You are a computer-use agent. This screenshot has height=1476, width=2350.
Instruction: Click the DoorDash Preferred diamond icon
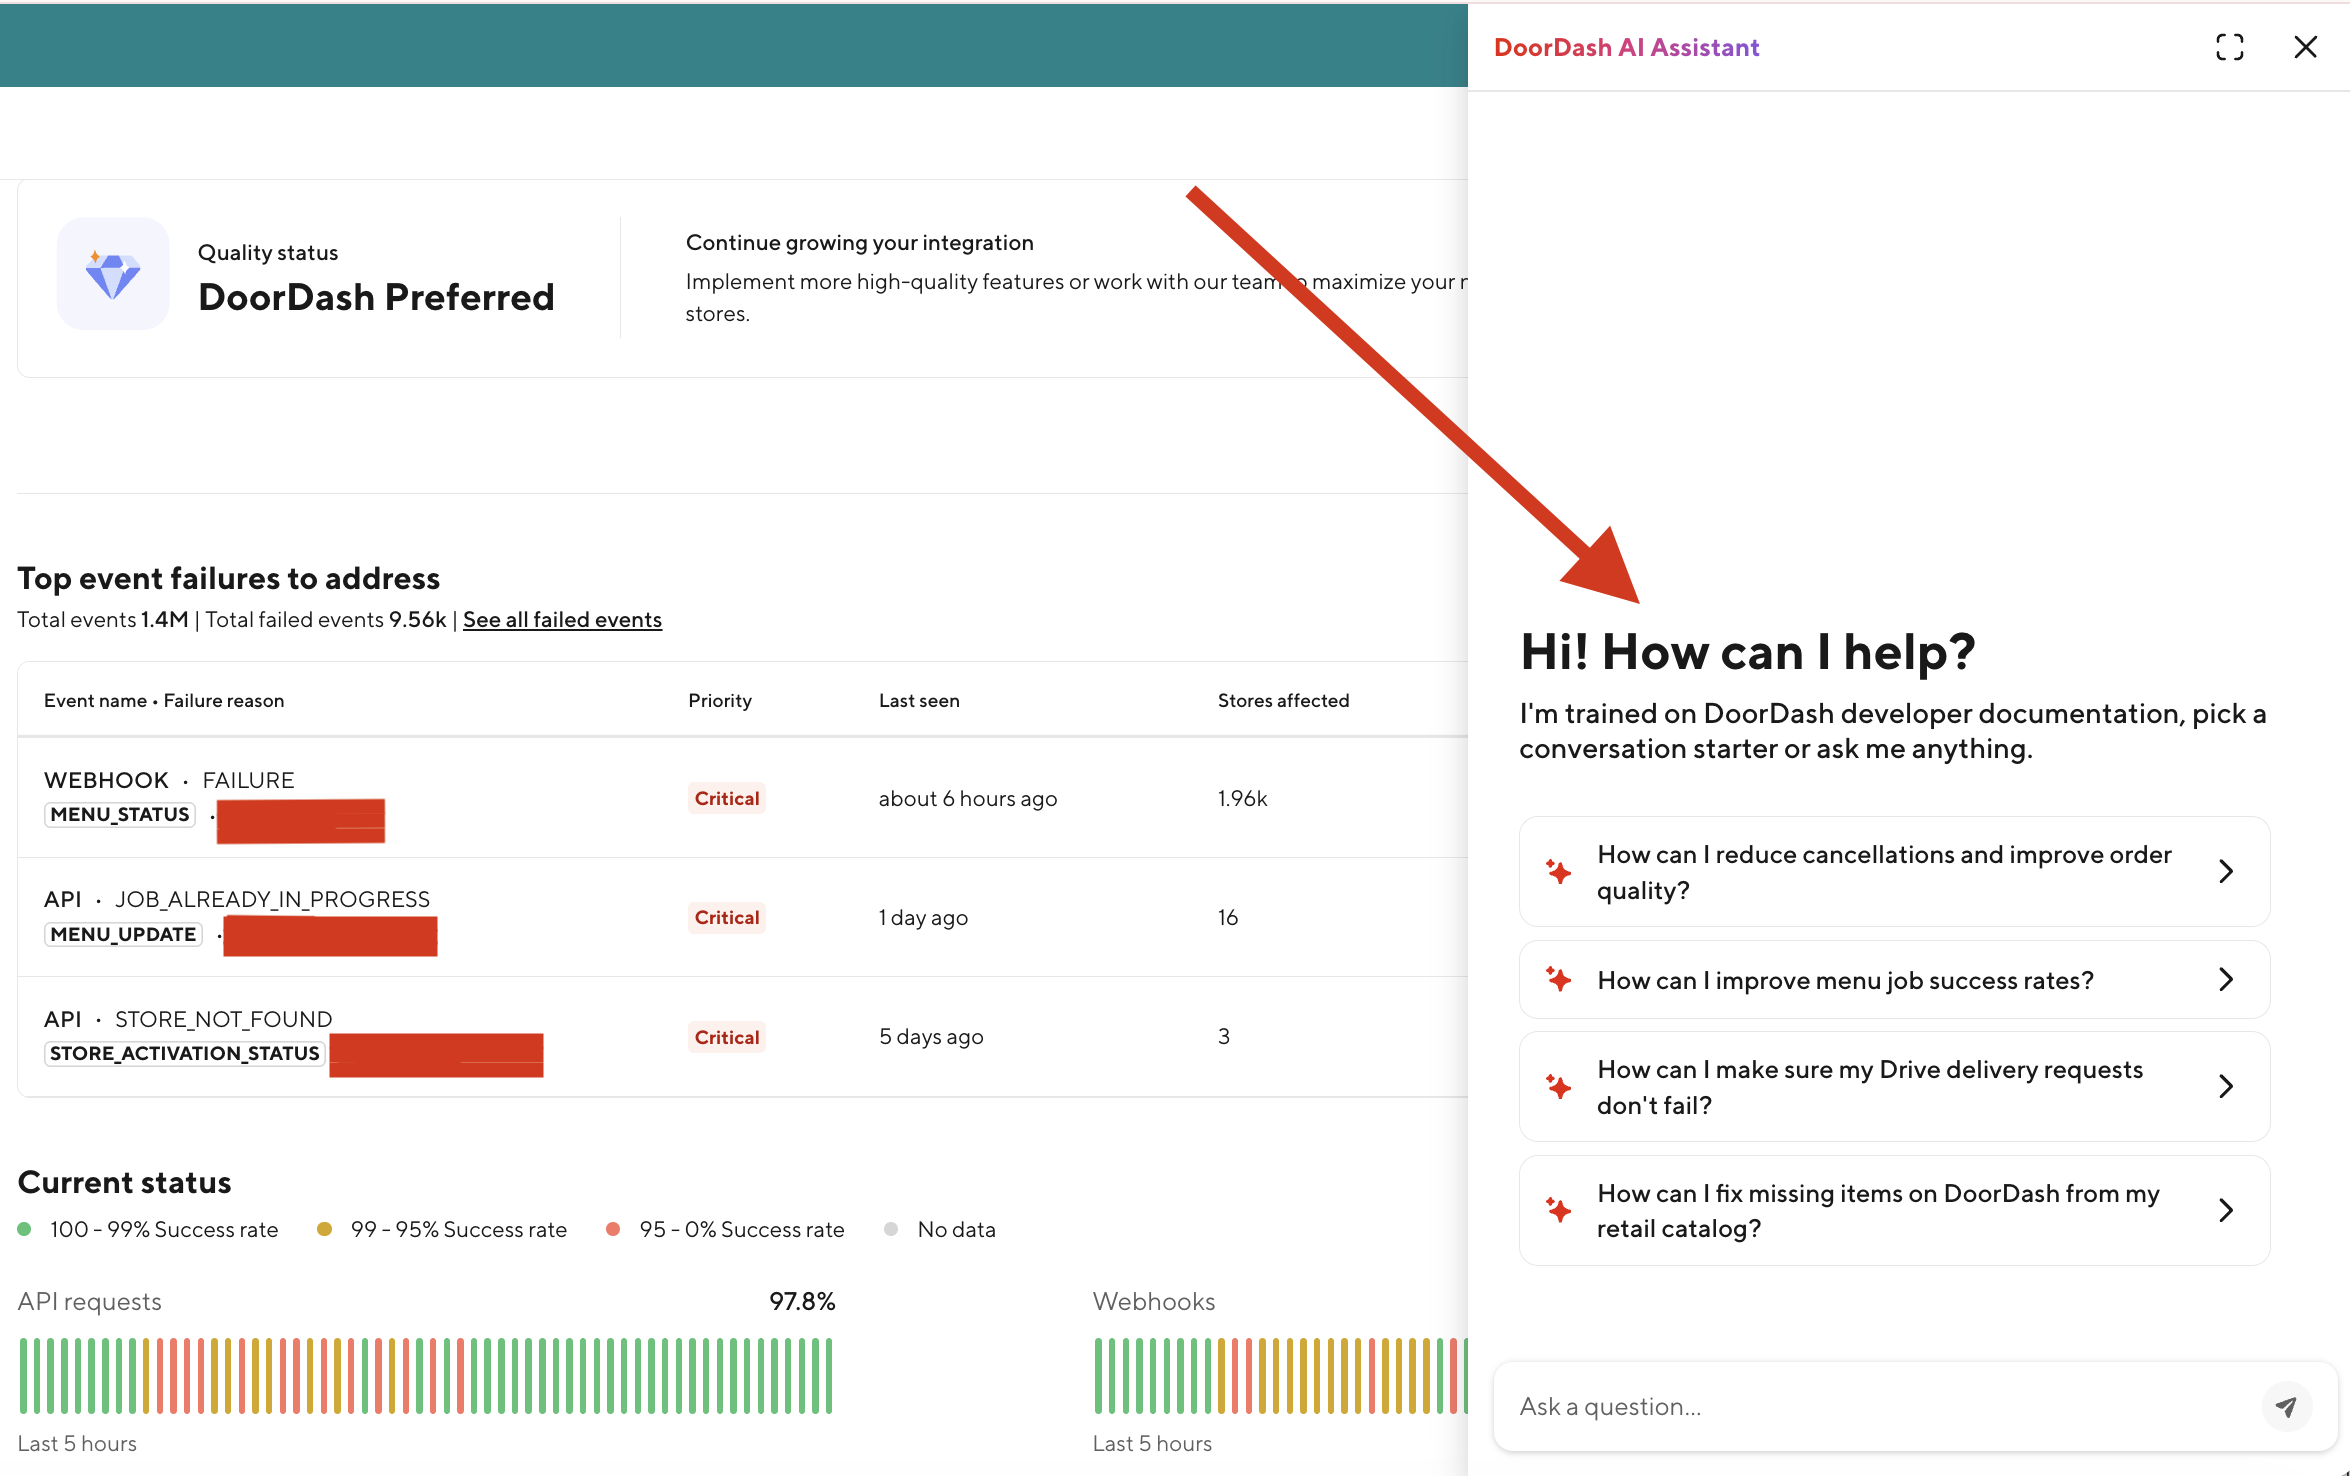pos(113,274)
